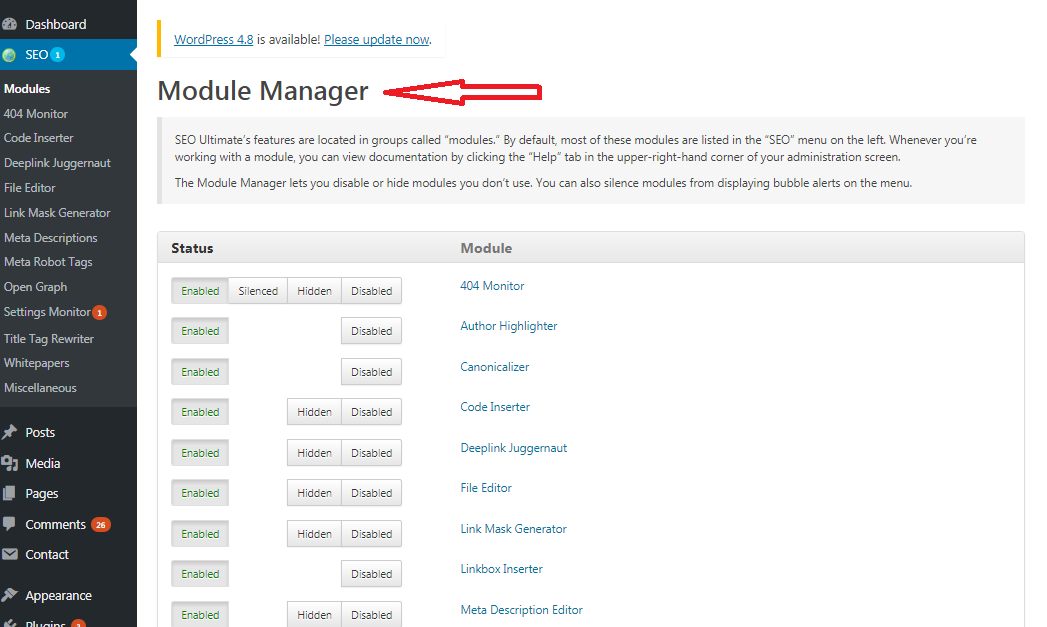Click the SEO notification badge showing 1
This screenshot has width=1047, height=627.
(58, 55)
